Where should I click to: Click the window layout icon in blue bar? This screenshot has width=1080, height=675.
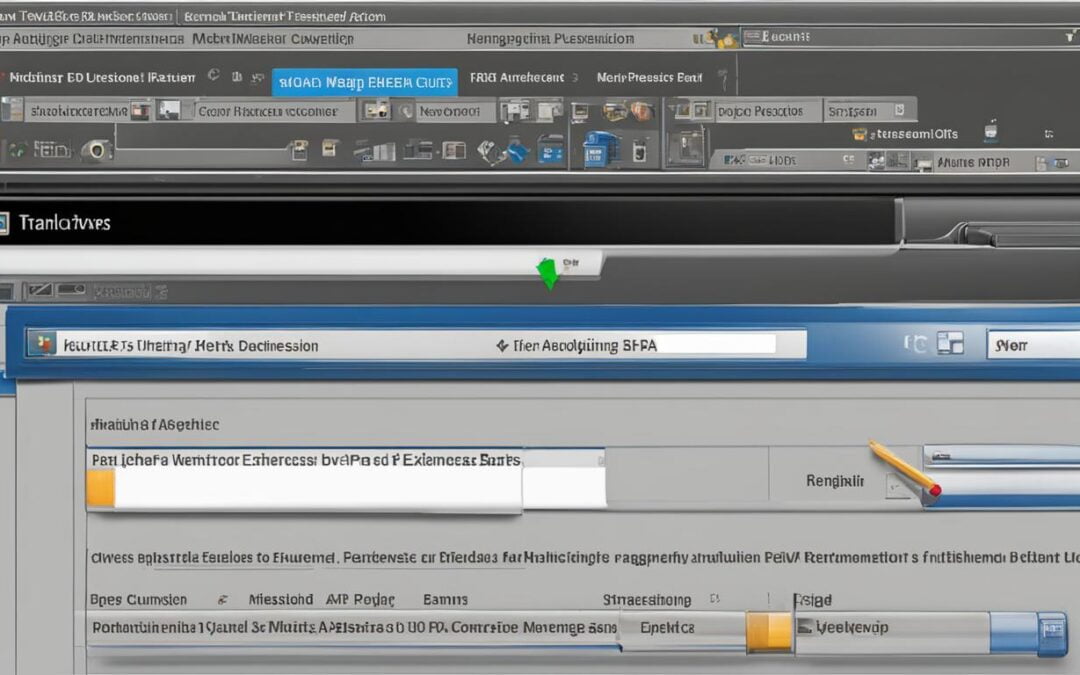coord(950,344)
